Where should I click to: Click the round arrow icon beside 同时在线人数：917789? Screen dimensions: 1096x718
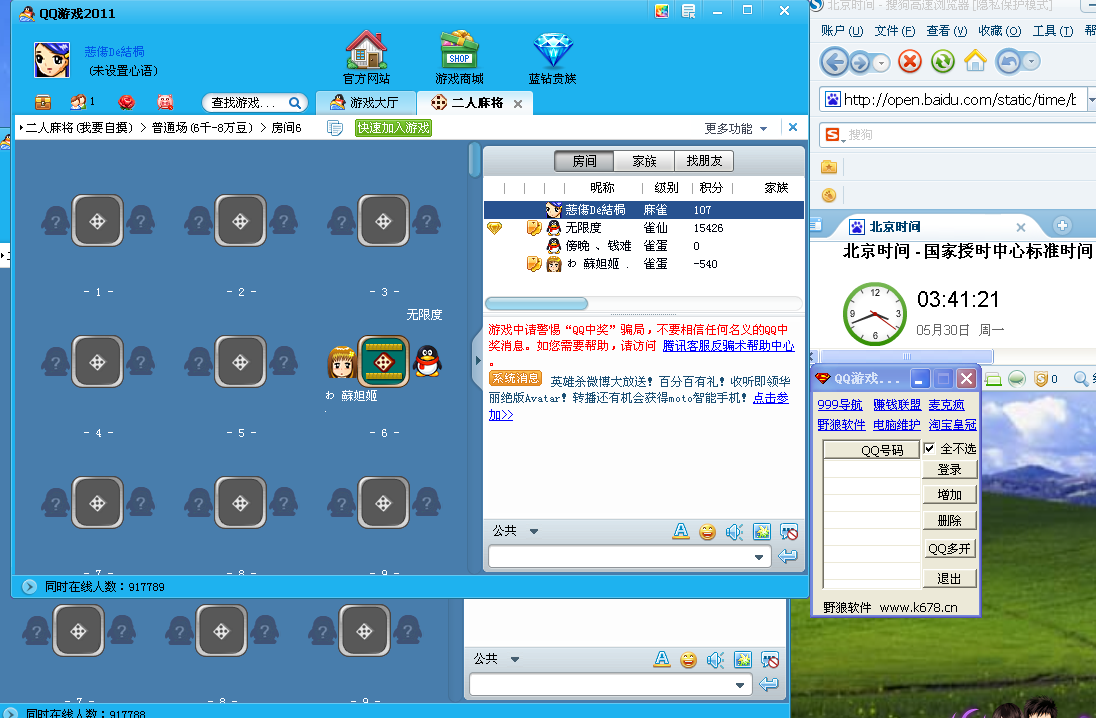click(29, 587)
